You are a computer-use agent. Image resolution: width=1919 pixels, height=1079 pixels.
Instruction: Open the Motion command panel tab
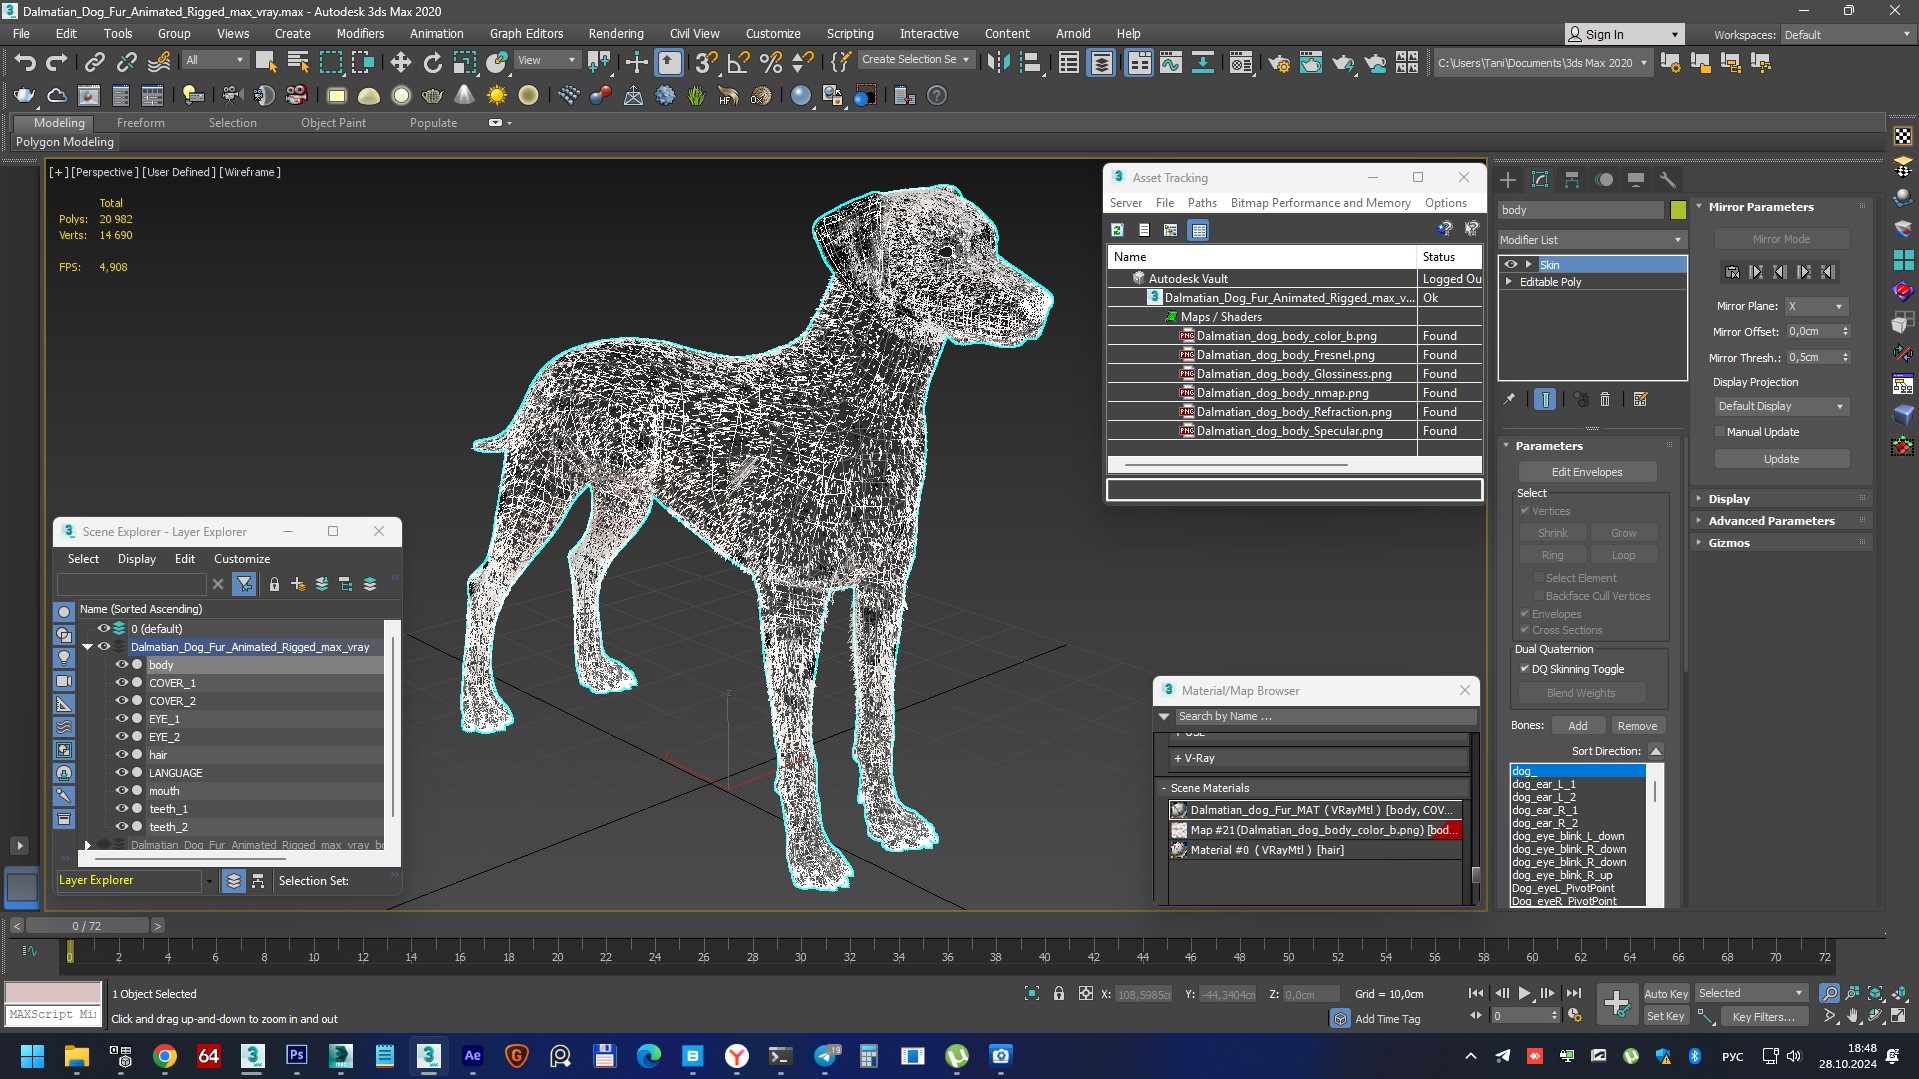pos(1604,180)
